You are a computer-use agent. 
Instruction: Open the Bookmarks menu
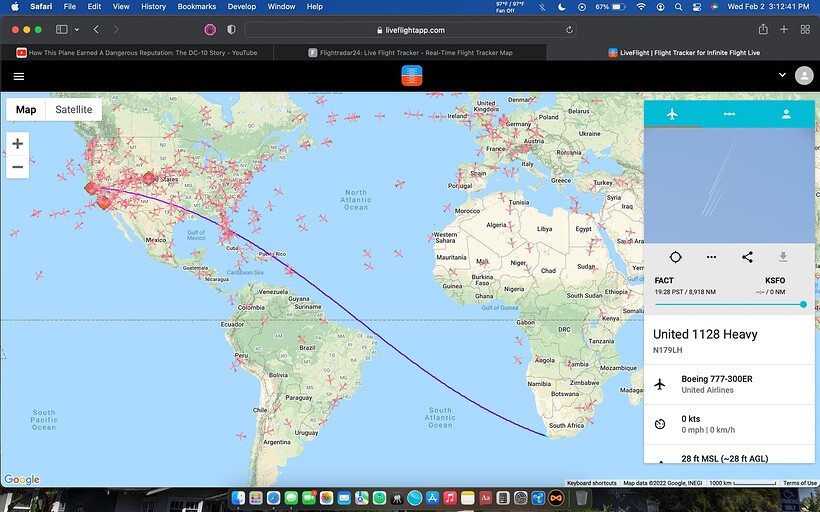click(x=197, y=6)
